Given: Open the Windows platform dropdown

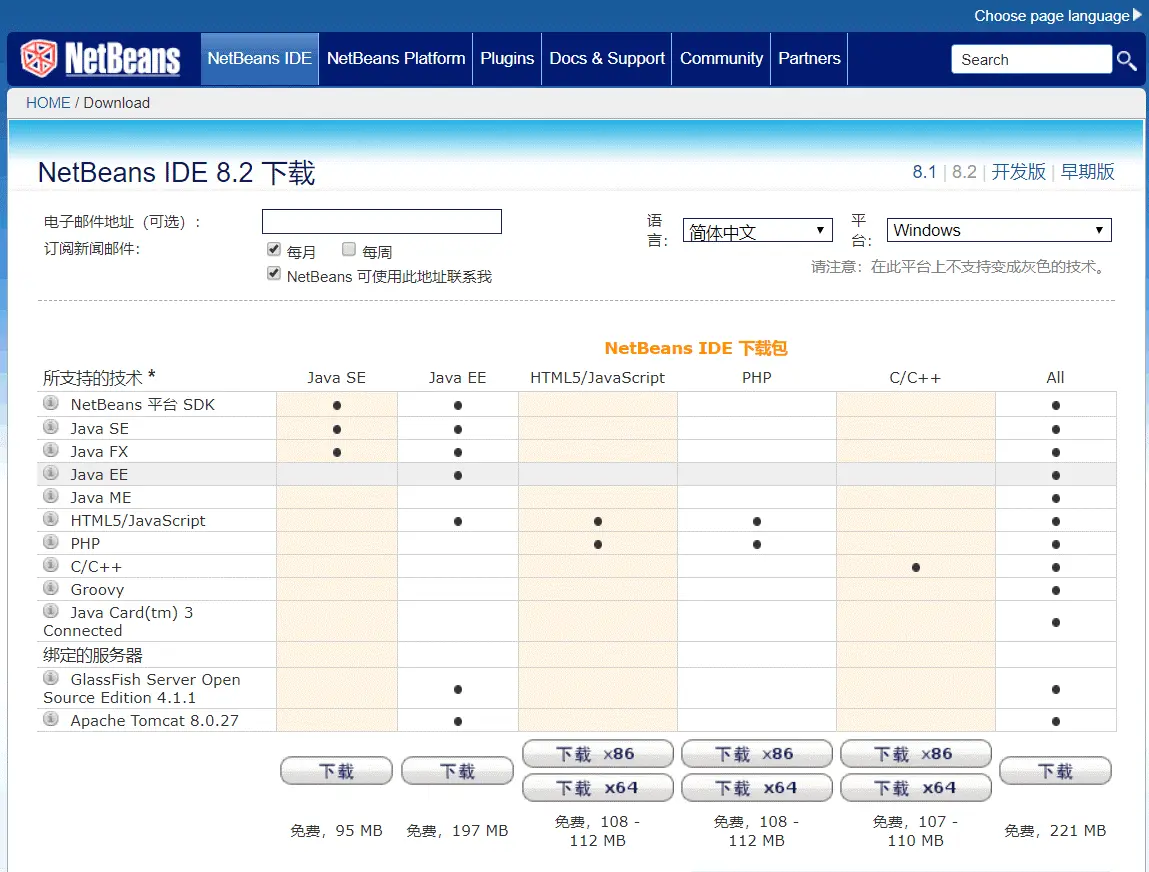Looking at the screenshot, I should coord(999,230).
